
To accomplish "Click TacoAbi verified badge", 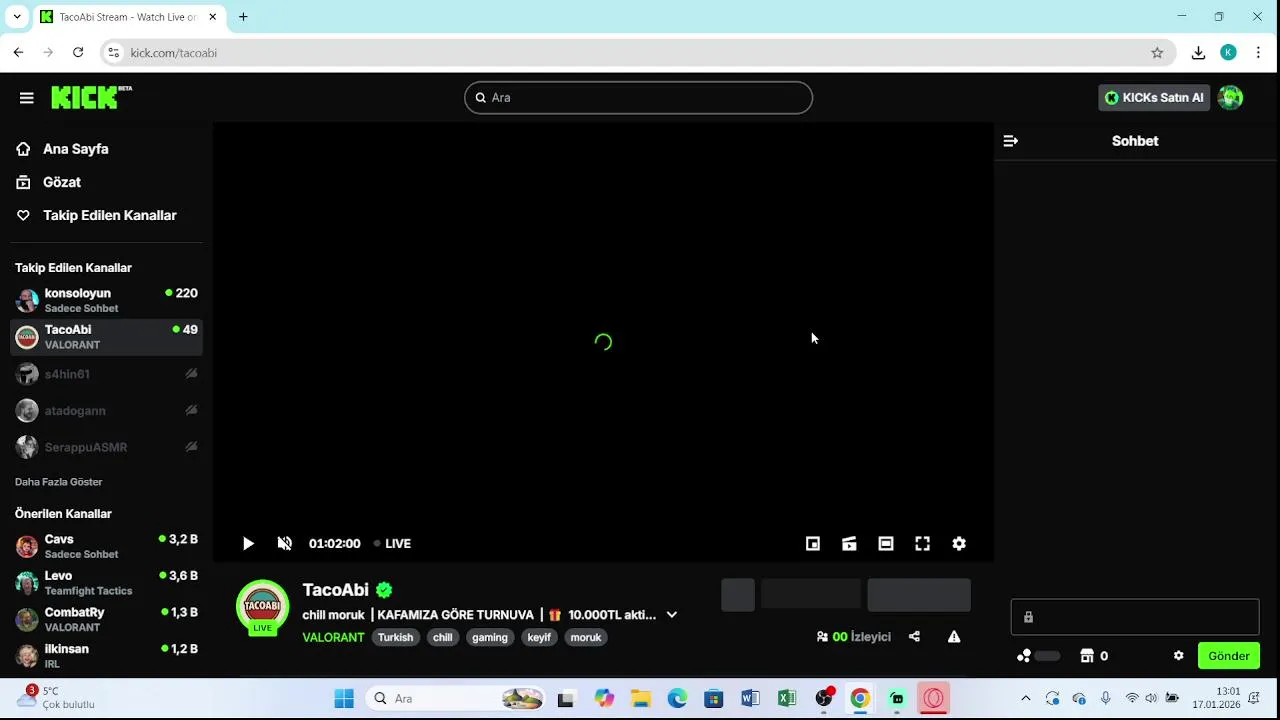I will coord(384,590).
